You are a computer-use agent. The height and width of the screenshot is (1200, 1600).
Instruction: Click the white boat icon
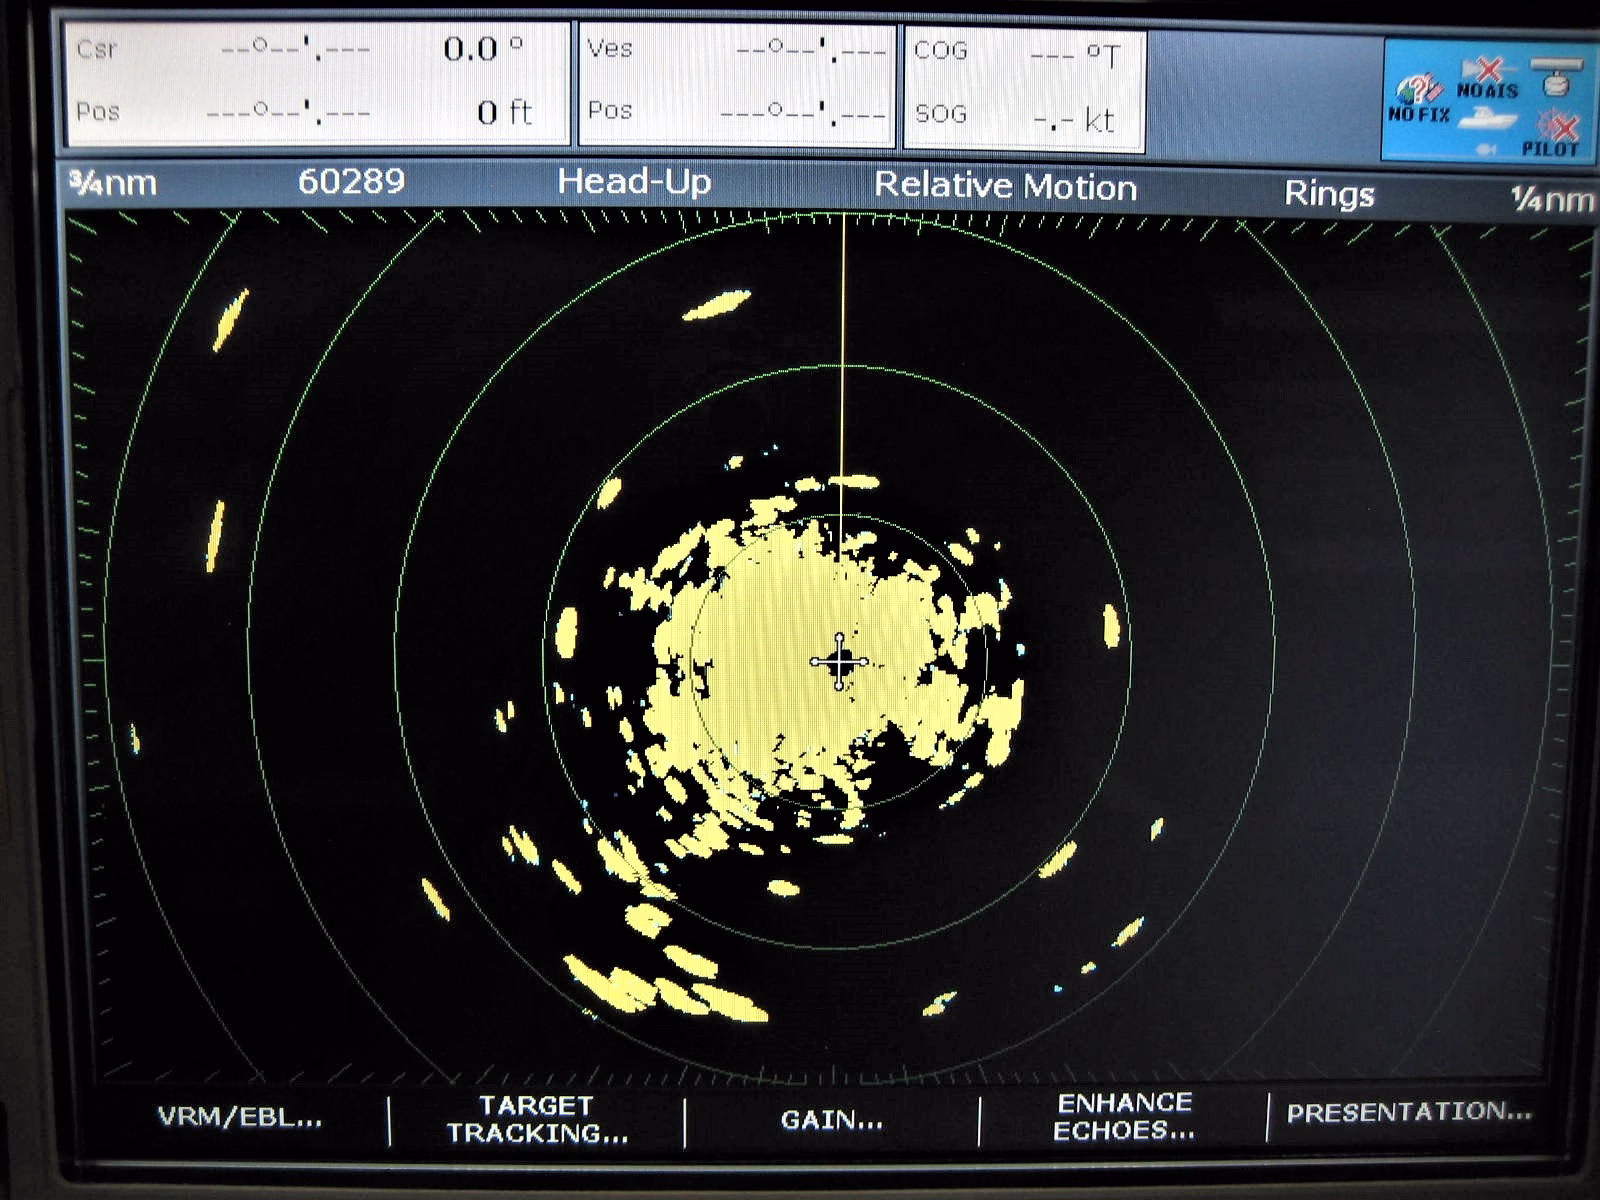coord(1487,120)
